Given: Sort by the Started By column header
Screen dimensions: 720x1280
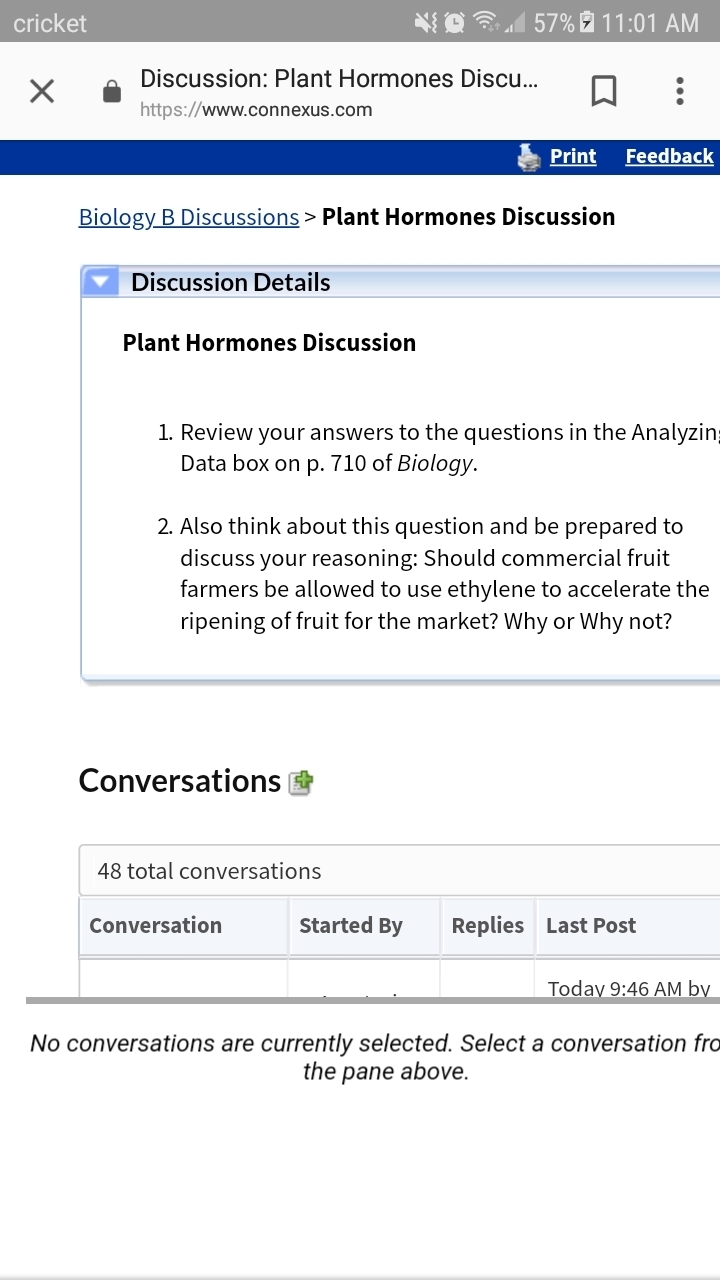Looking at the screenshot, I should pyautogui.click(x=351, y=926).
